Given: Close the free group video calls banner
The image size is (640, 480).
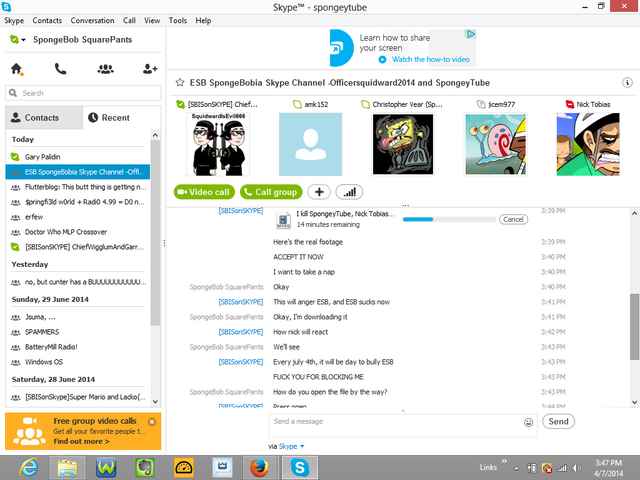Looking at the screenshot, I should click(x=152, y=422).
